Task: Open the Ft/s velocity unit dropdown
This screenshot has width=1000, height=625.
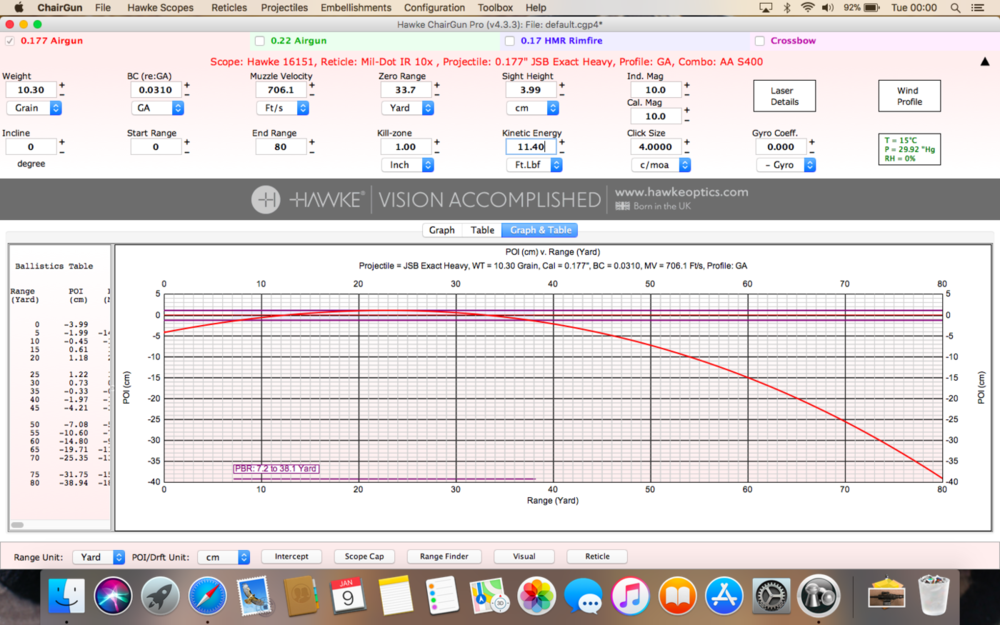Action: (283, 108)
